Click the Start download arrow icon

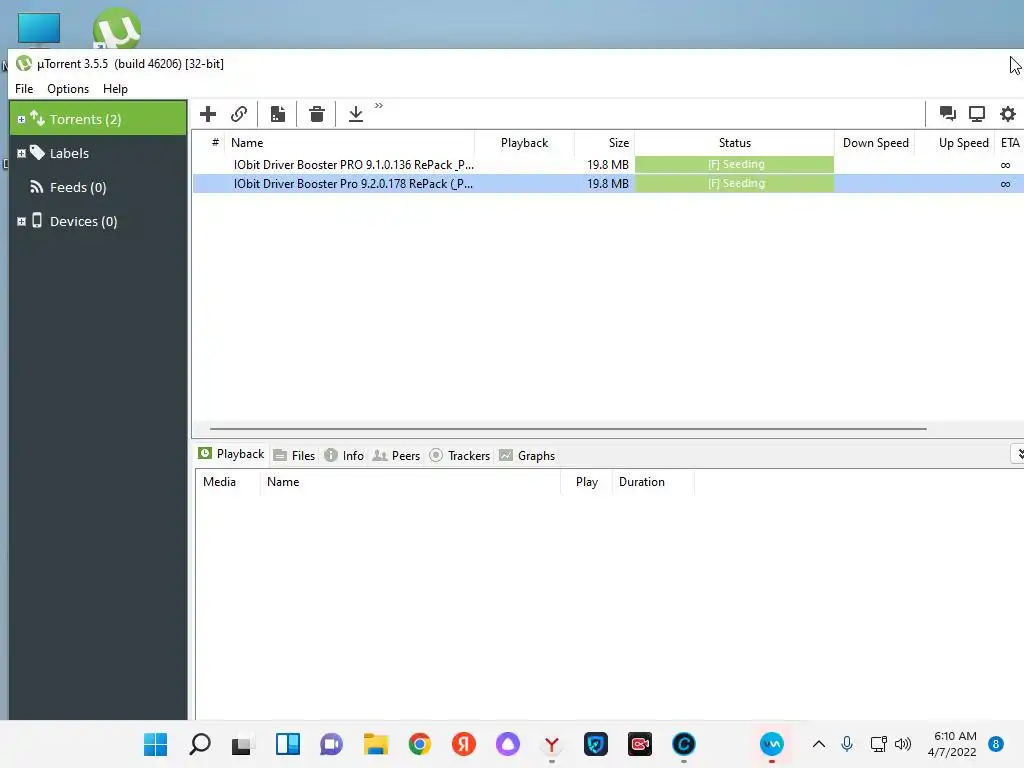coord(356,114)
